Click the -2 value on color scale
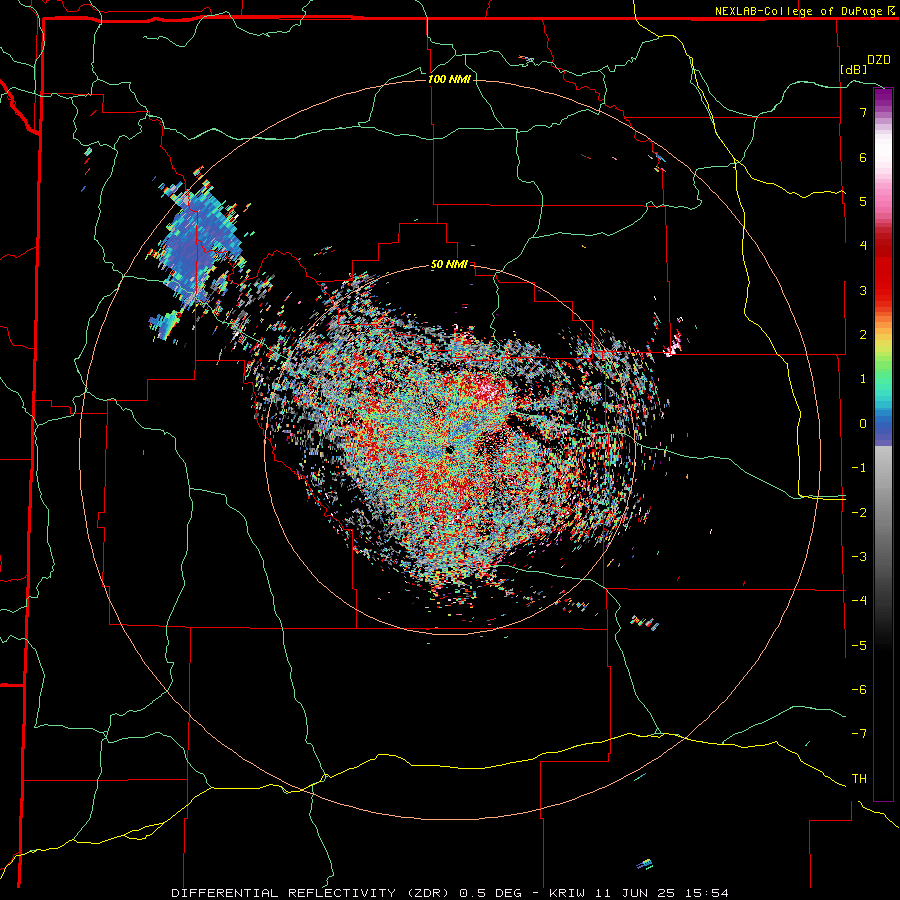The width and height of the screenshot is (900, 900). 859,513
